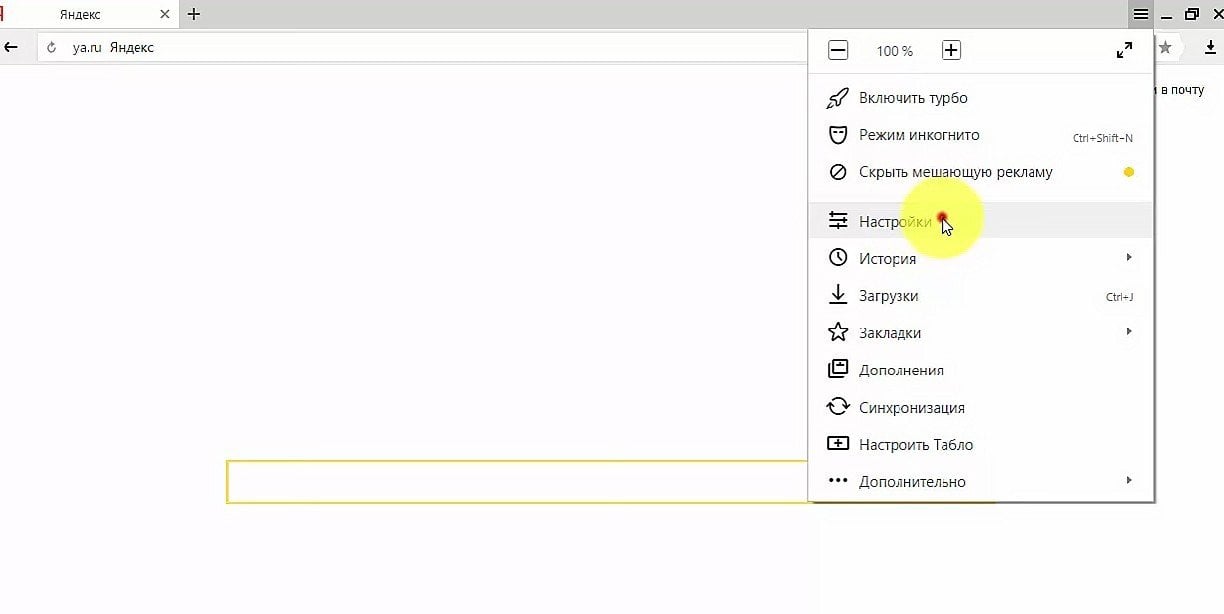
Task: Click the 100 % zoom level text
Action: tap(894, 51)
